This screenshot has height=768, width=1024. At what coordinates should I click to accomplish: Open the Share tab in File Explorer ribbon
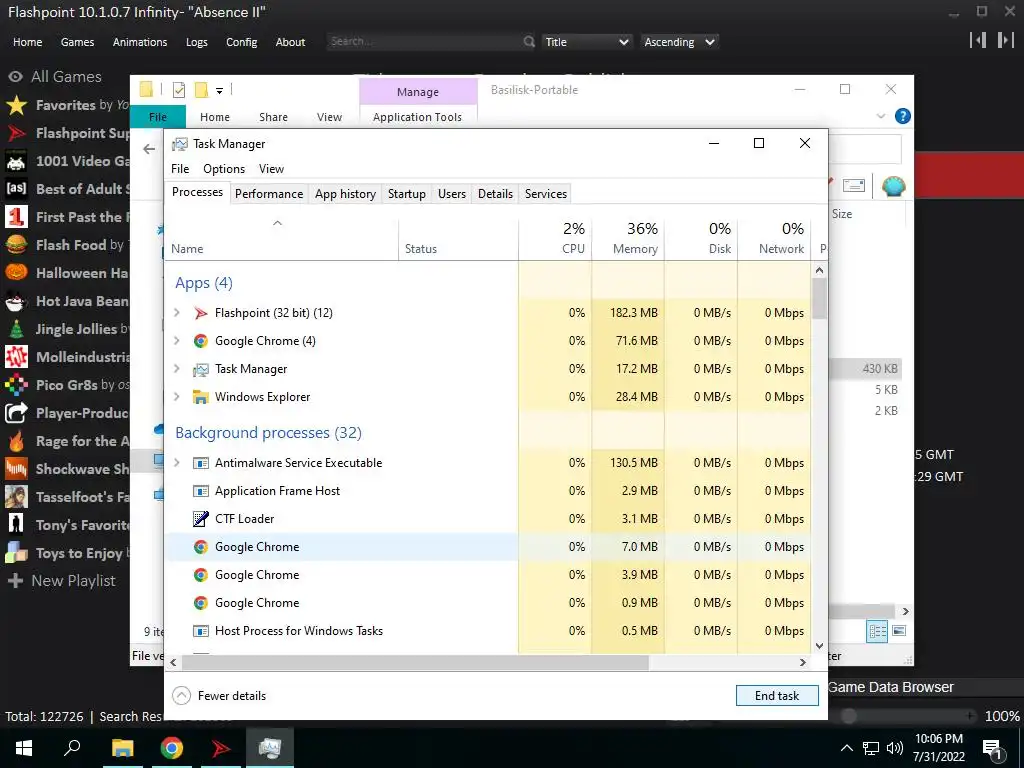pos(273,117)
